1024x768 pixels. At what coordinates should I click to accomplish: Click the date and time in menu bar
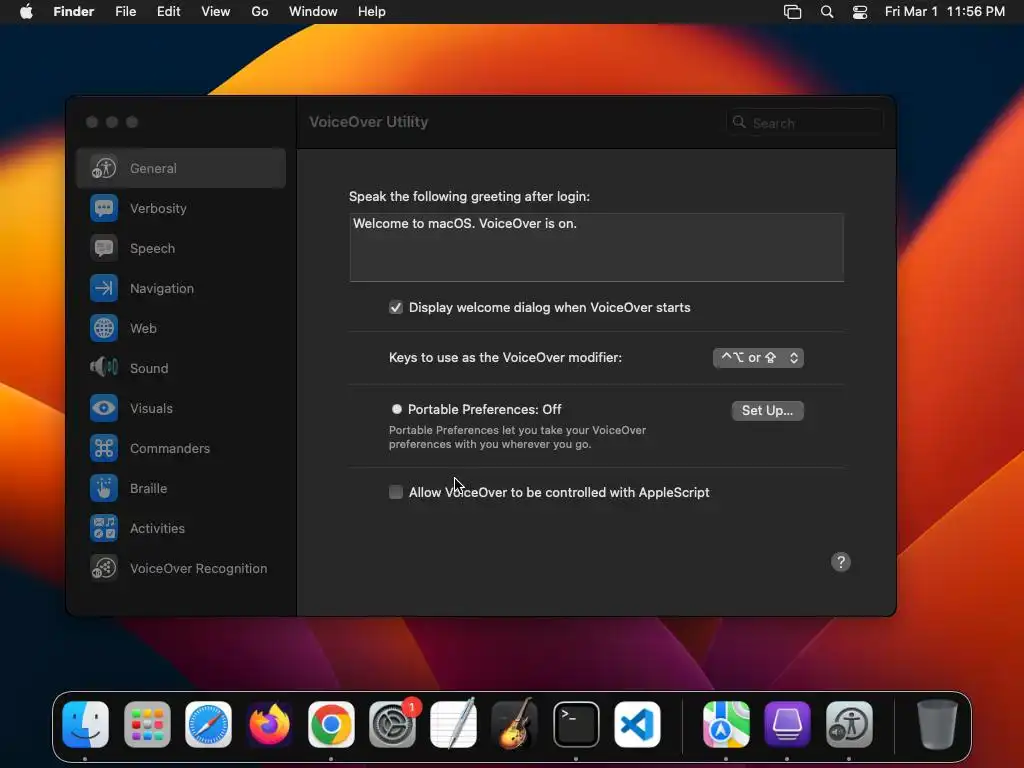(944, 12)
